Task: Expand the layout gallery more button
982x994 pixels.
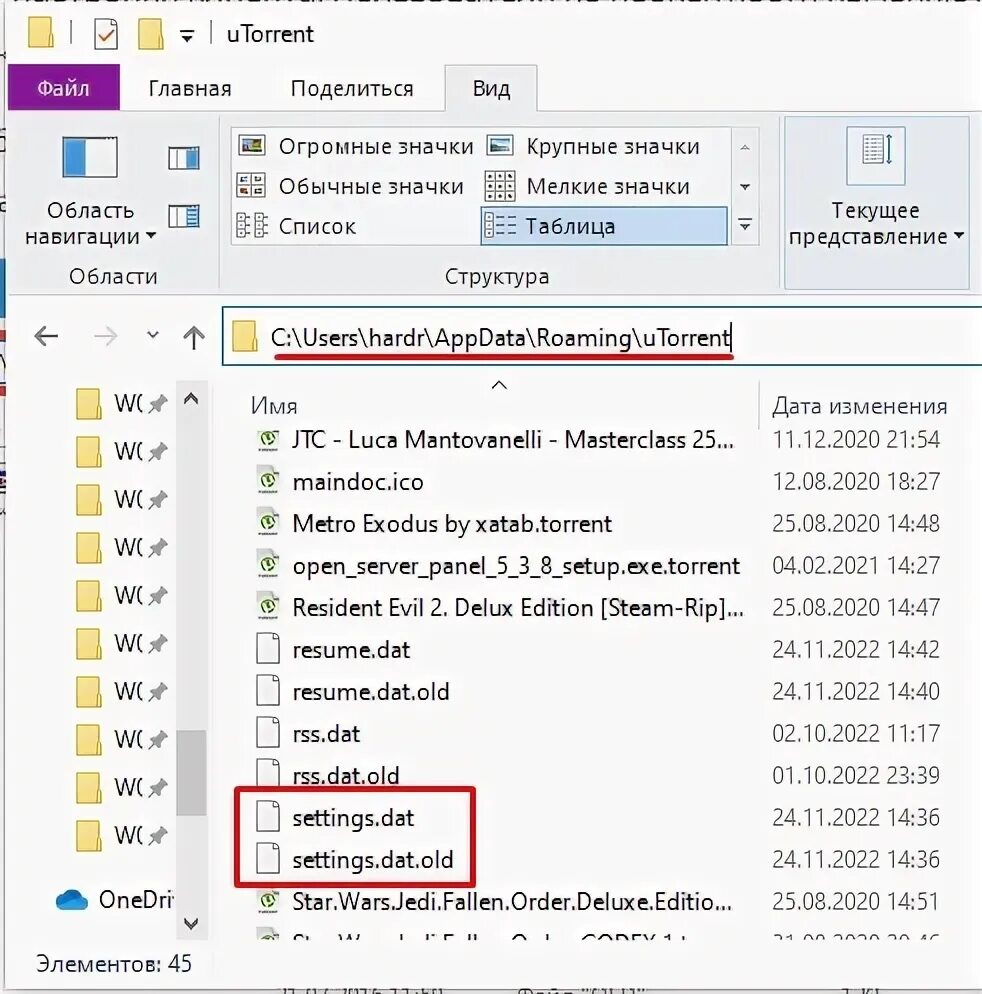Action: 746,225
